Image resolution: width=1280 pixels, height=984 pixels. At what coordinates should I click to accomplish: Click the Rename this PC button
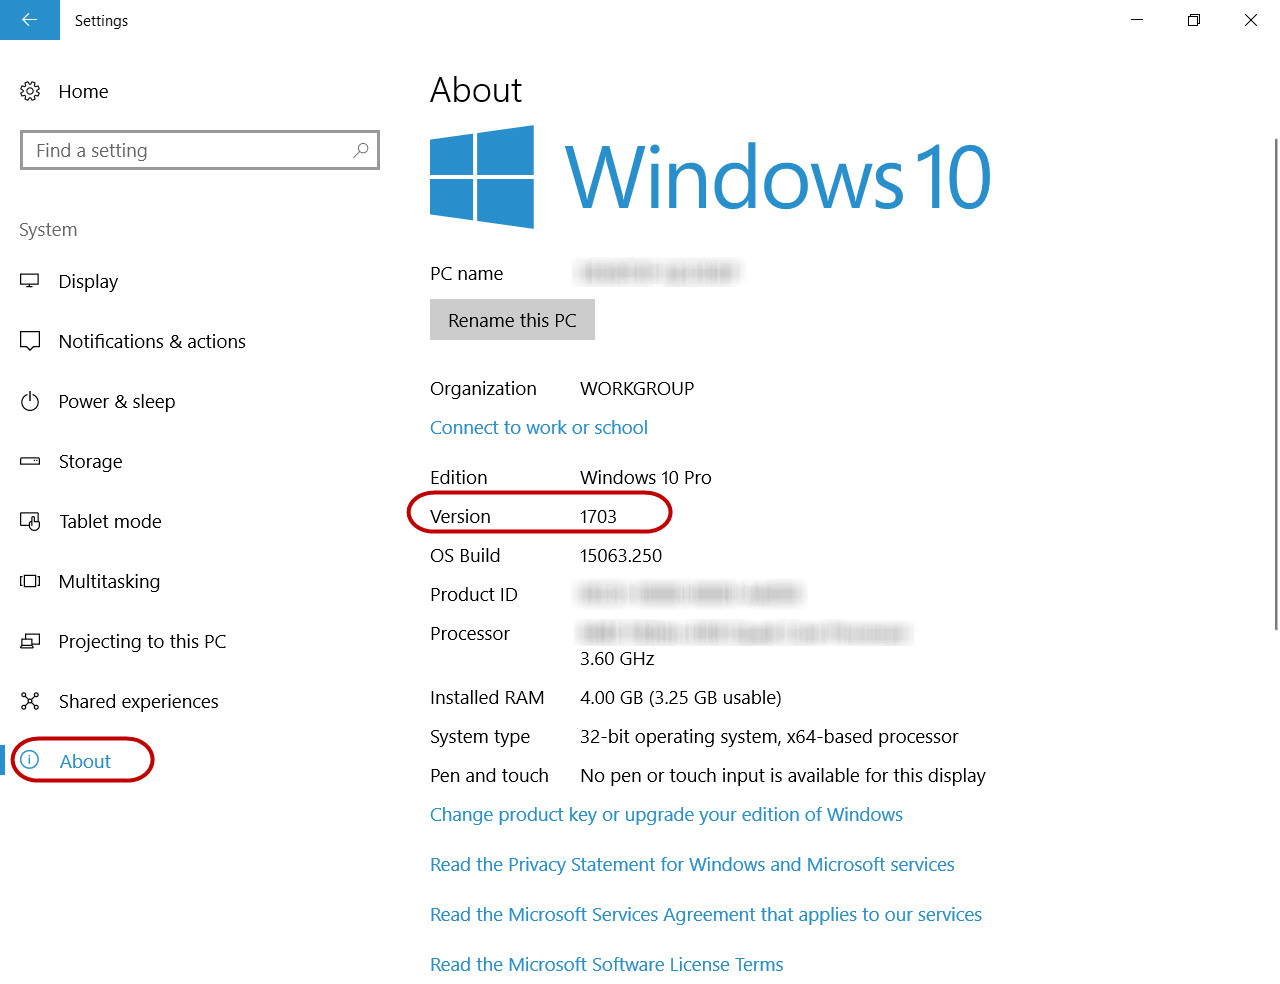(x=512, y=319)
